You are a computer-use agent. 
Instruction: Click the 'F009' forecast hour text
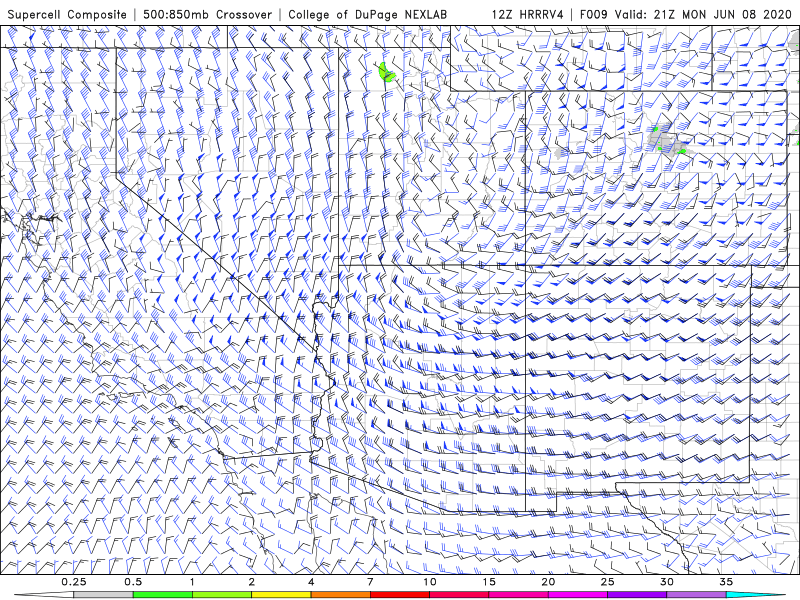tap(593, 14)
